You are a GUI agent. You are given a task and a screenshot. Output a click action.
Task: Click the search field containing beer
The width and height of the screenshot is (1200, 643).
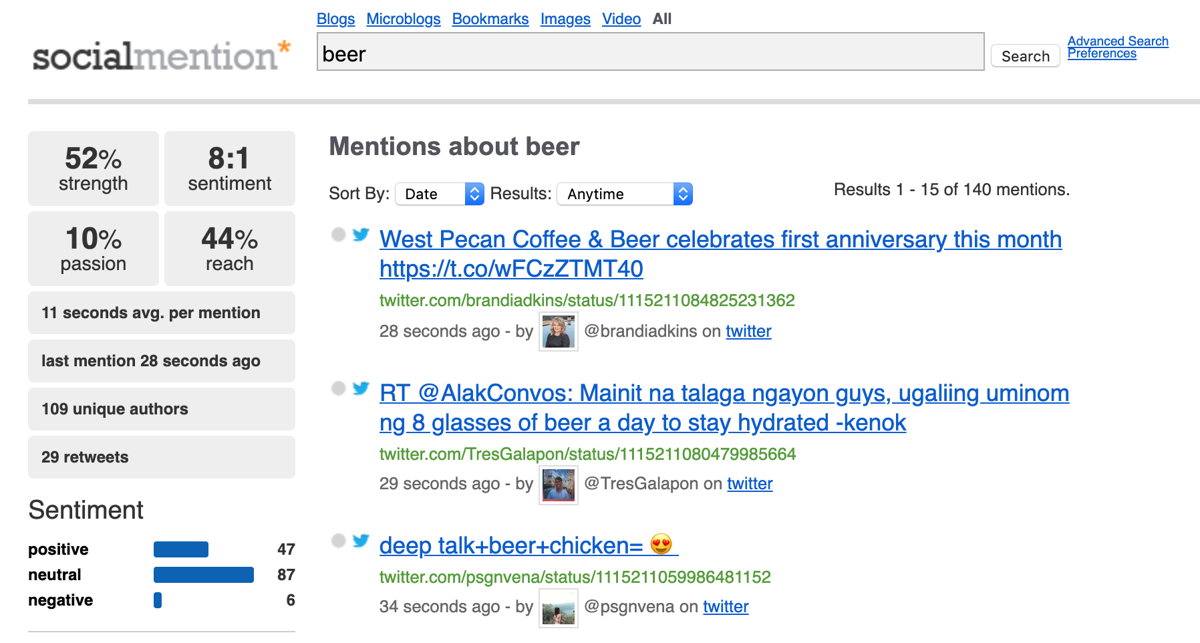point(651,52)
